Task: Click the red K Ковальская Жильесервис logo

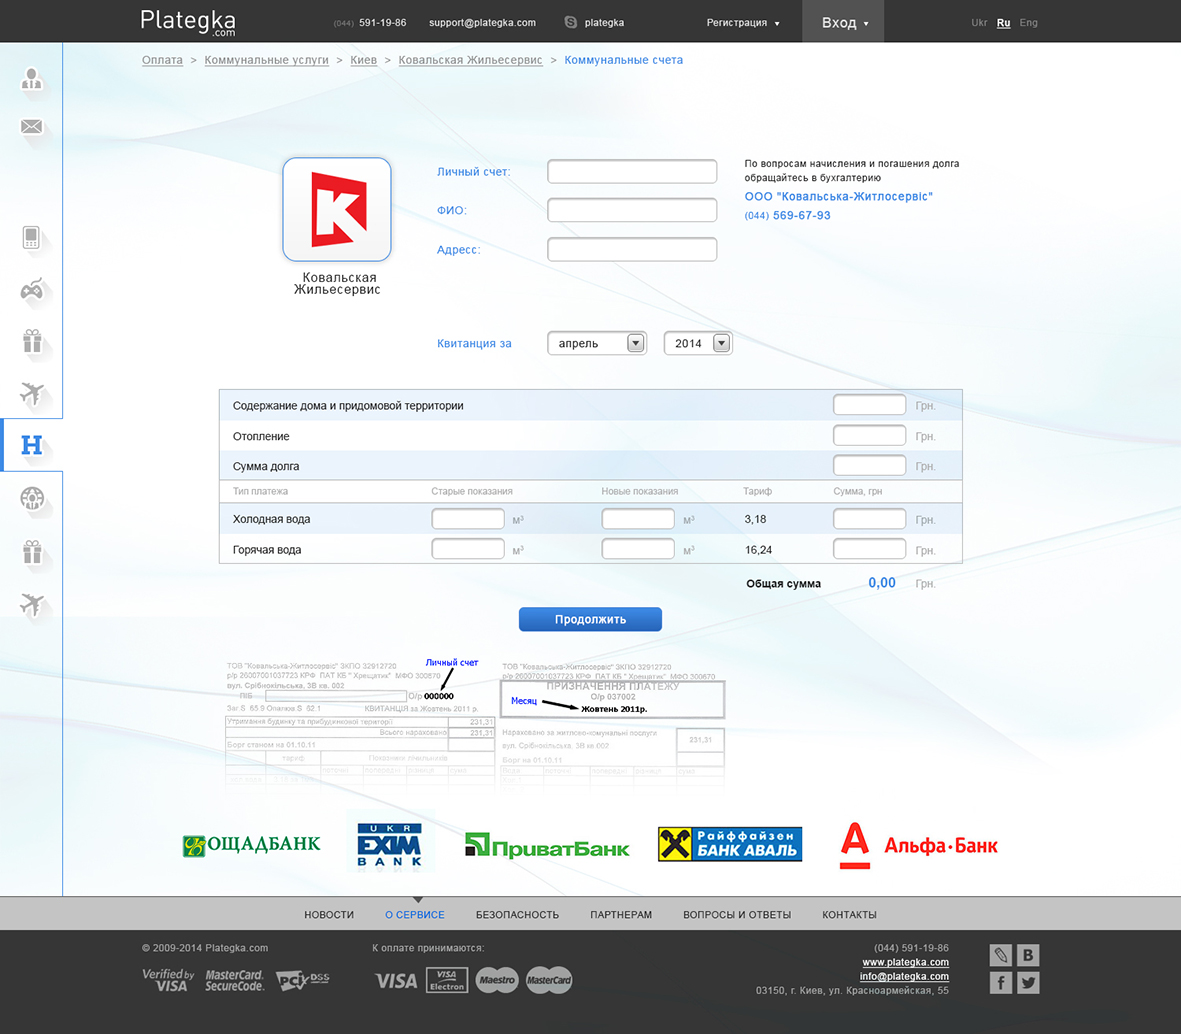Action: pyautogui.click(x=337, y=209)
